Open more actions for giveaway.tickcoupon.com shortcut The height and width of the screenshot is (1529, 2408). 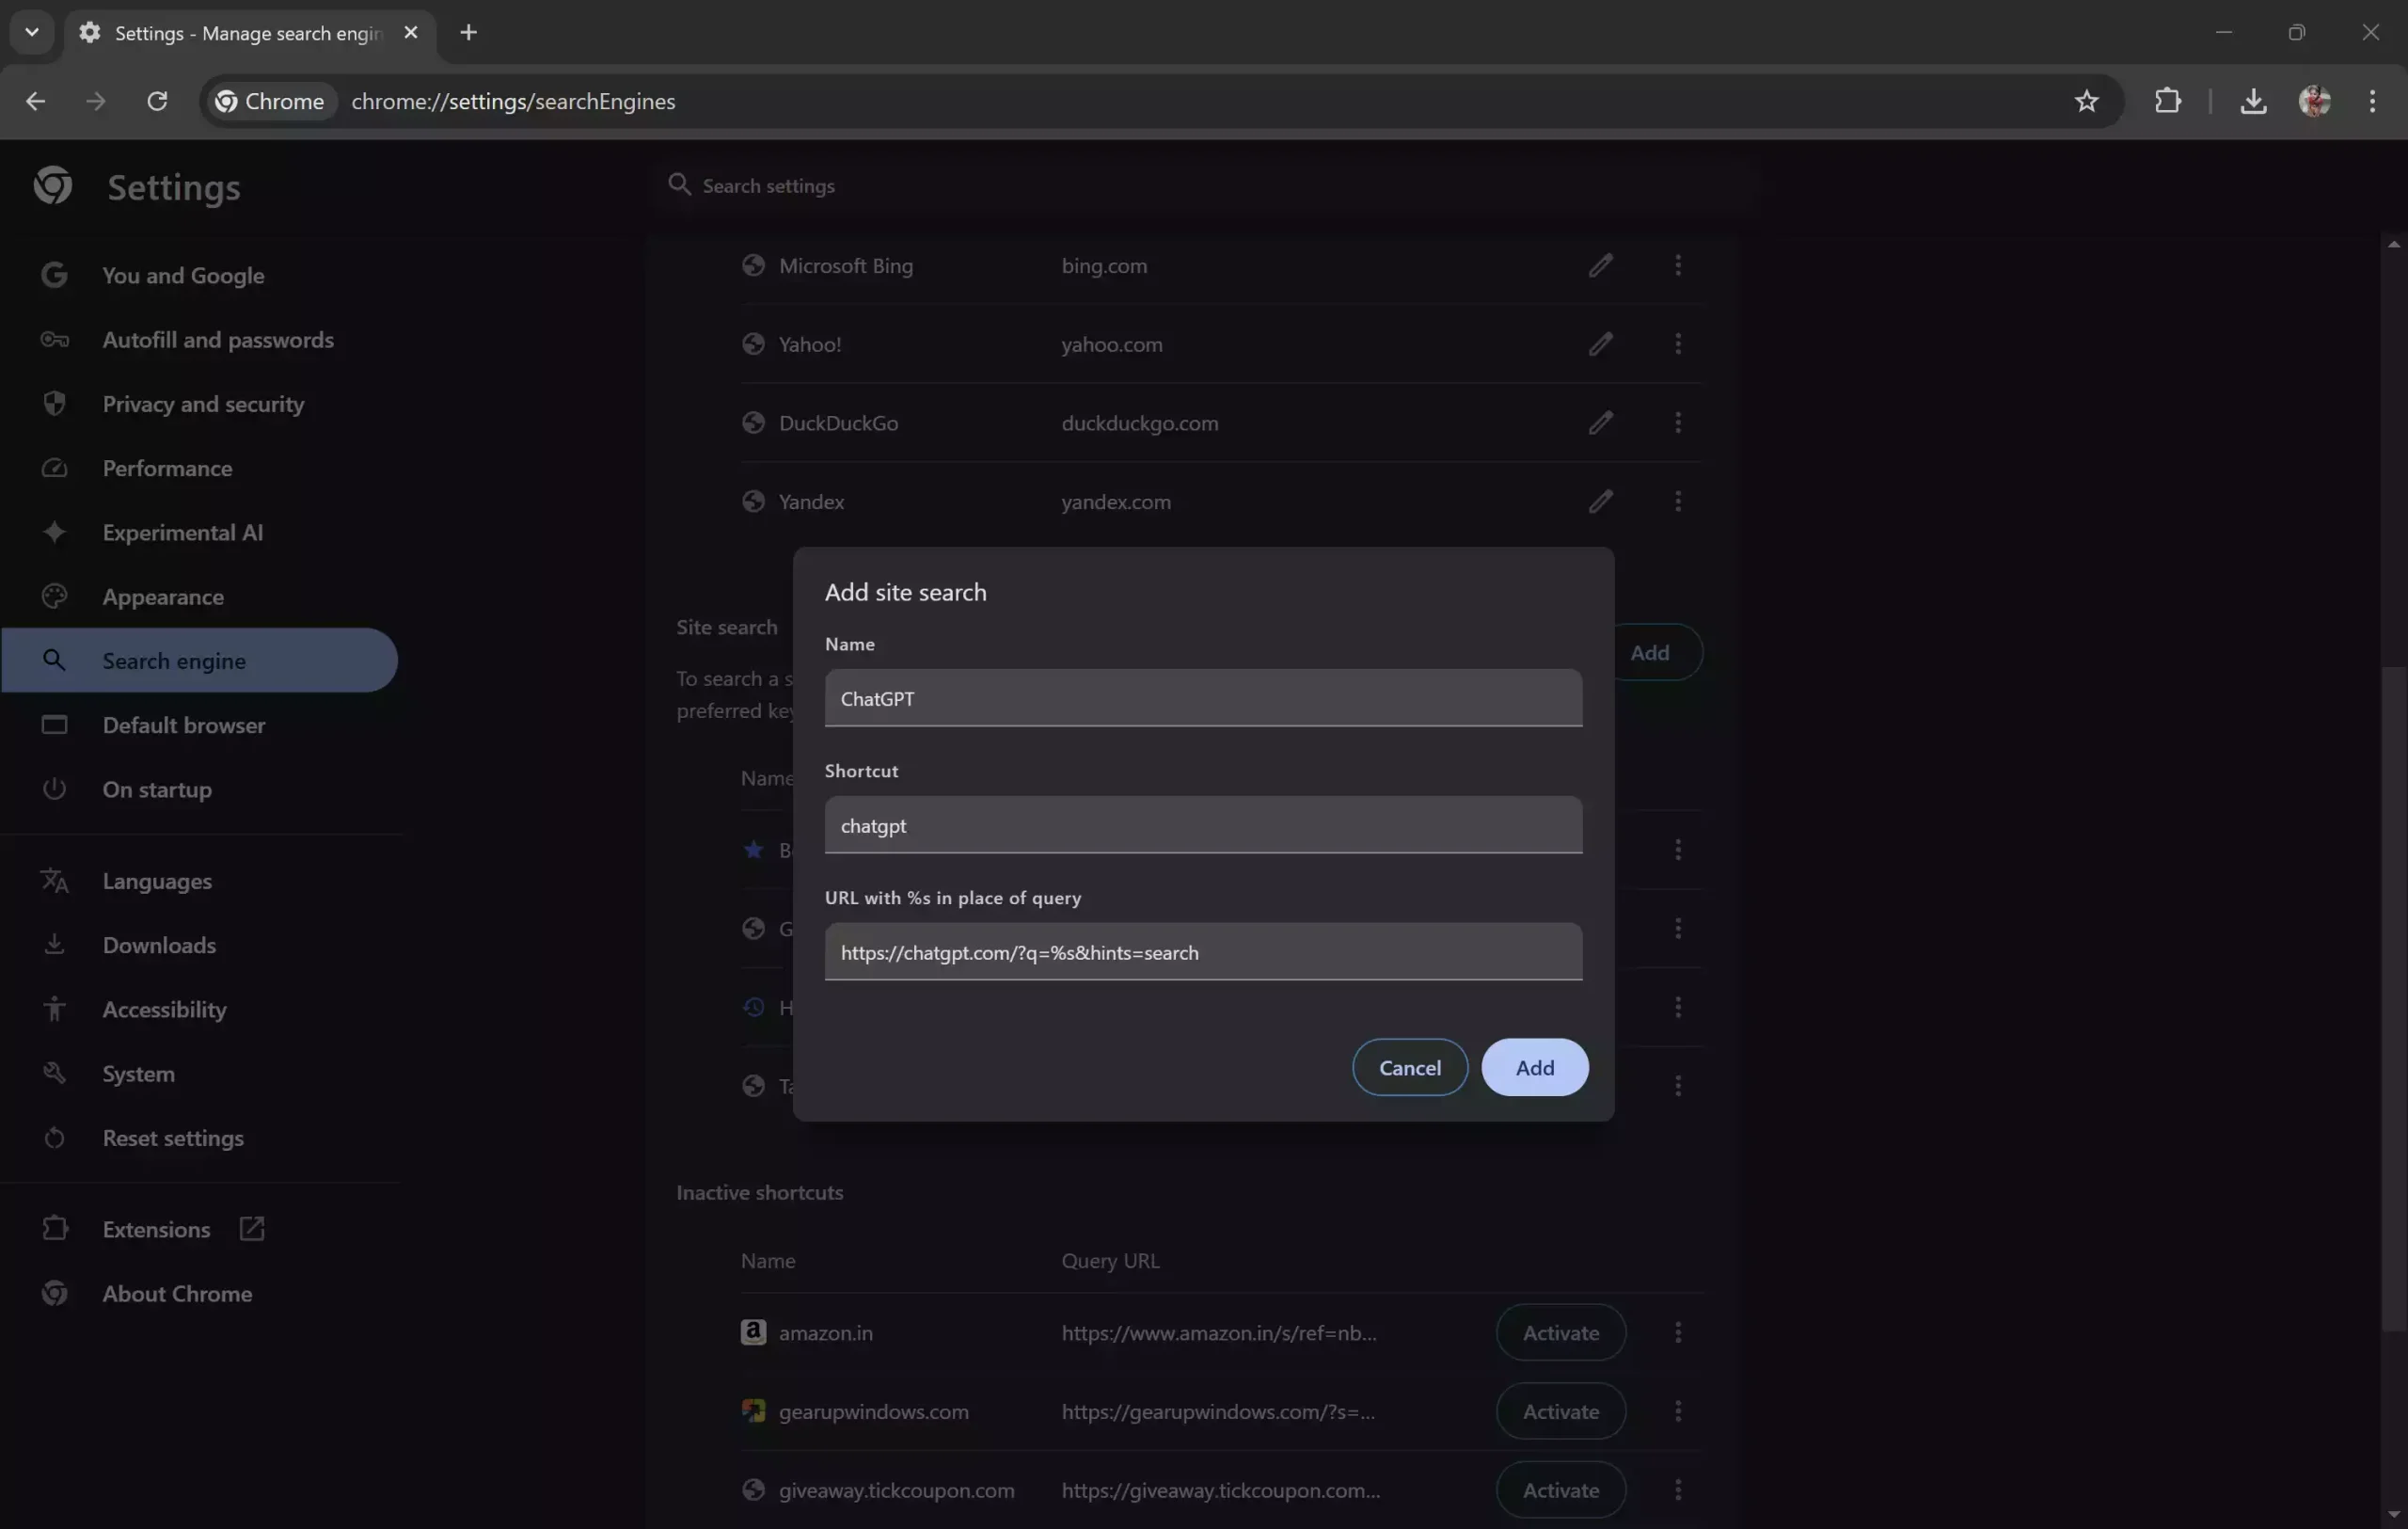1677,1490
